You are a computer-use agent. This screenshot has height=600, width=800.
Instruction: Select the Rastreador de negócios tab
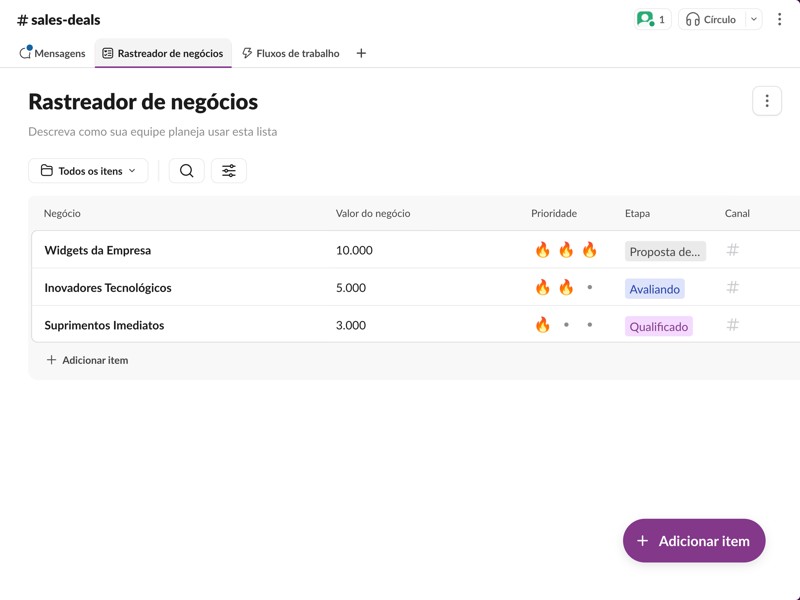(163, 53)
